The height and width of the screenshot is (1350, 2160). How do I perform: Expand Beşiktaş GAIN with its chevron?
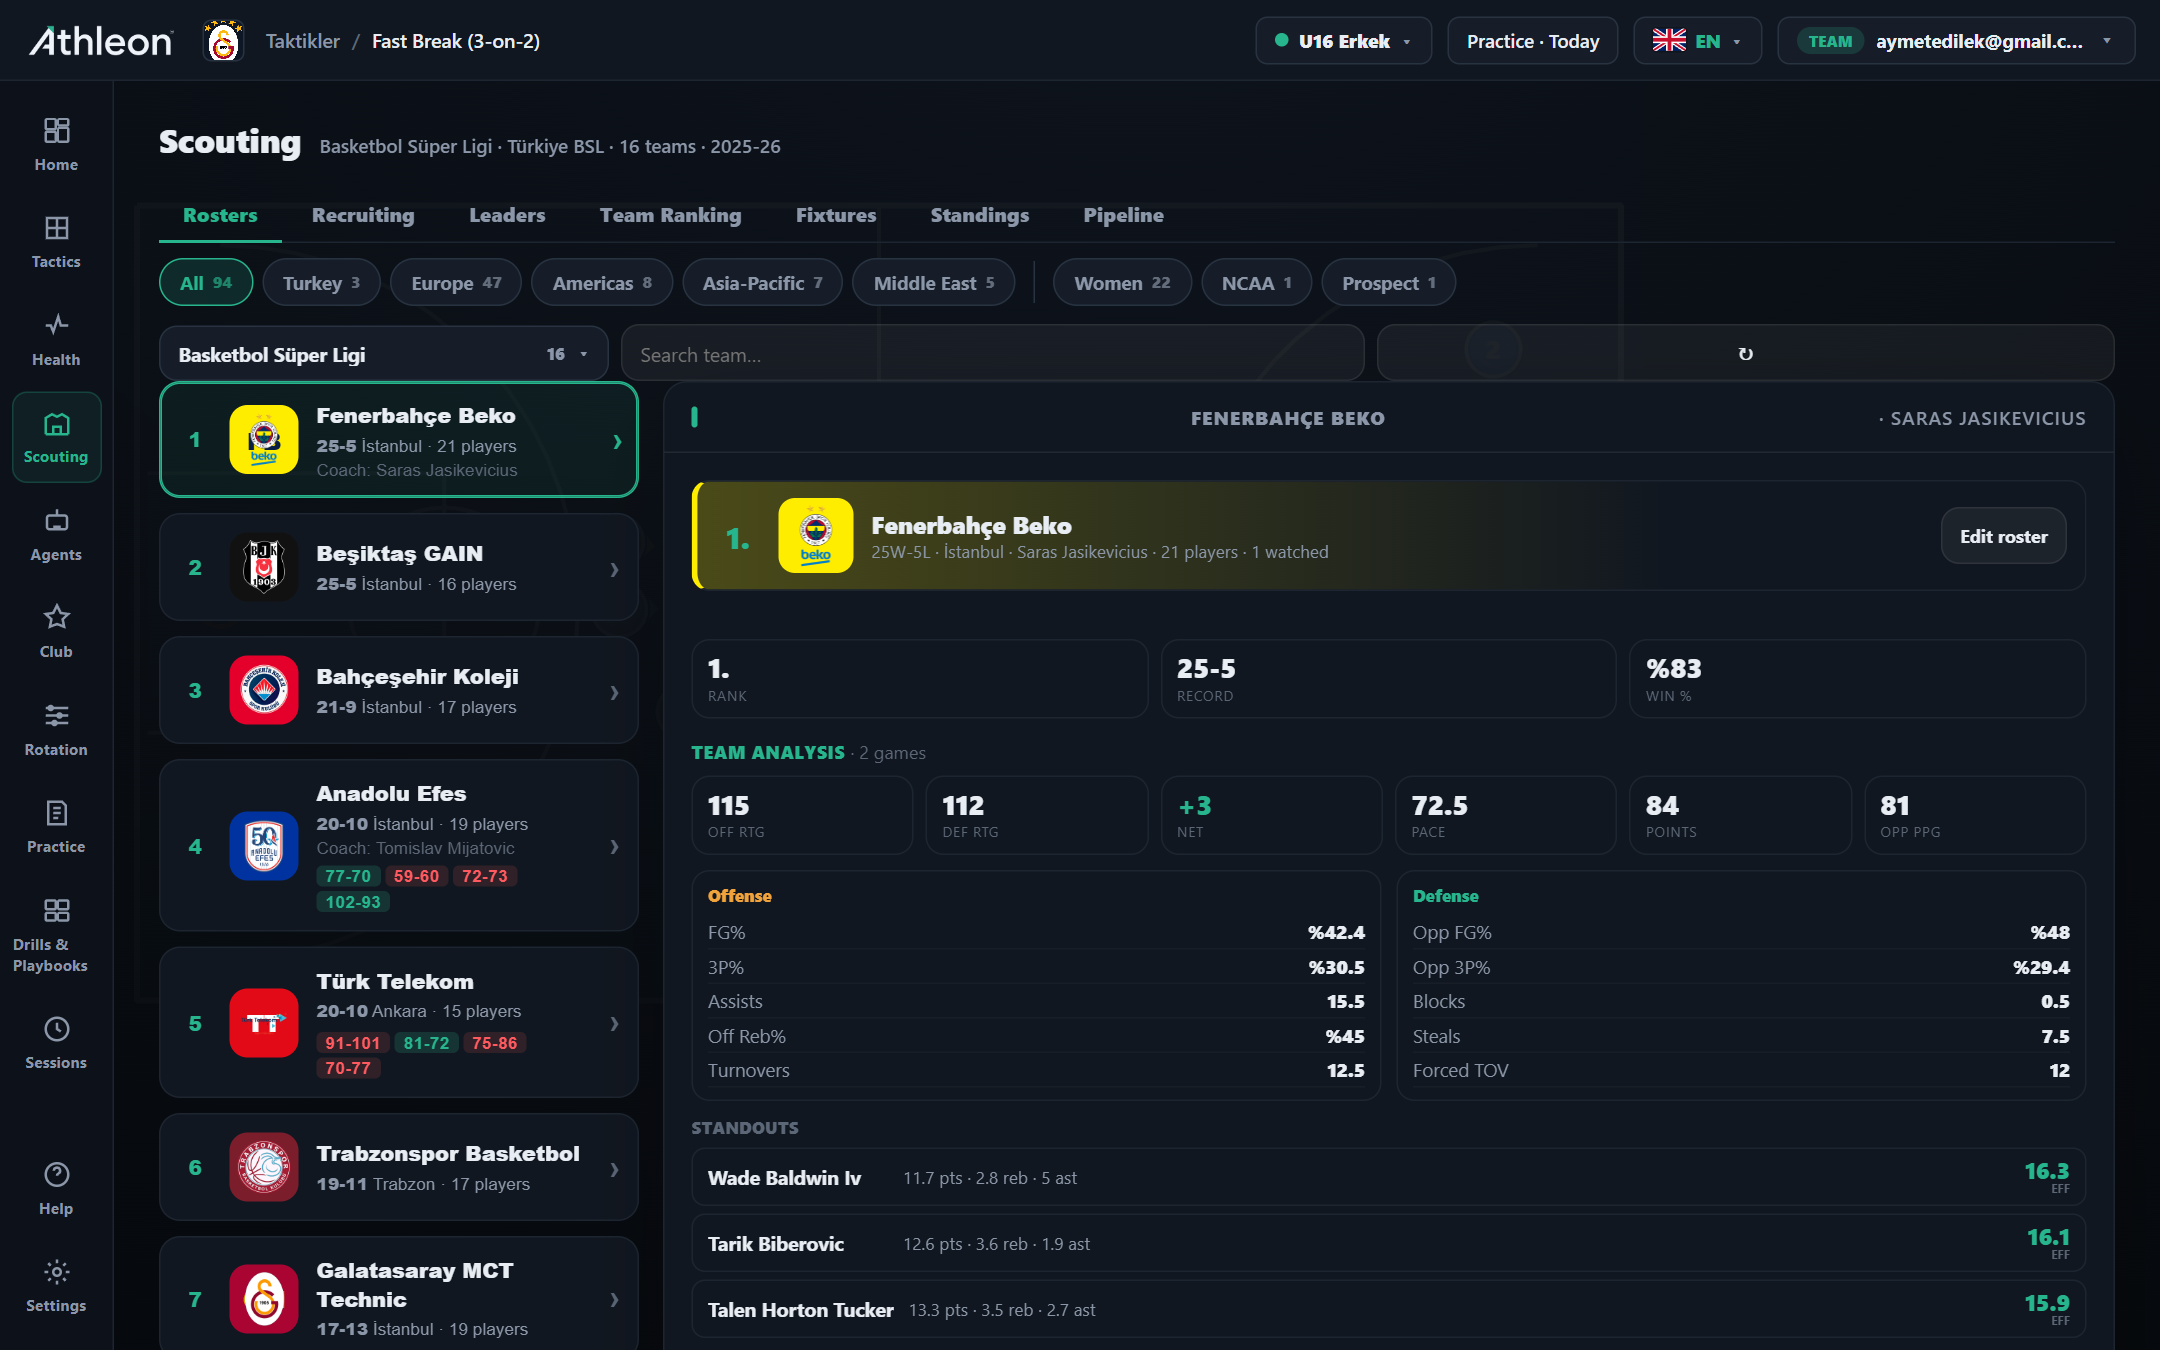coord(615,569)
